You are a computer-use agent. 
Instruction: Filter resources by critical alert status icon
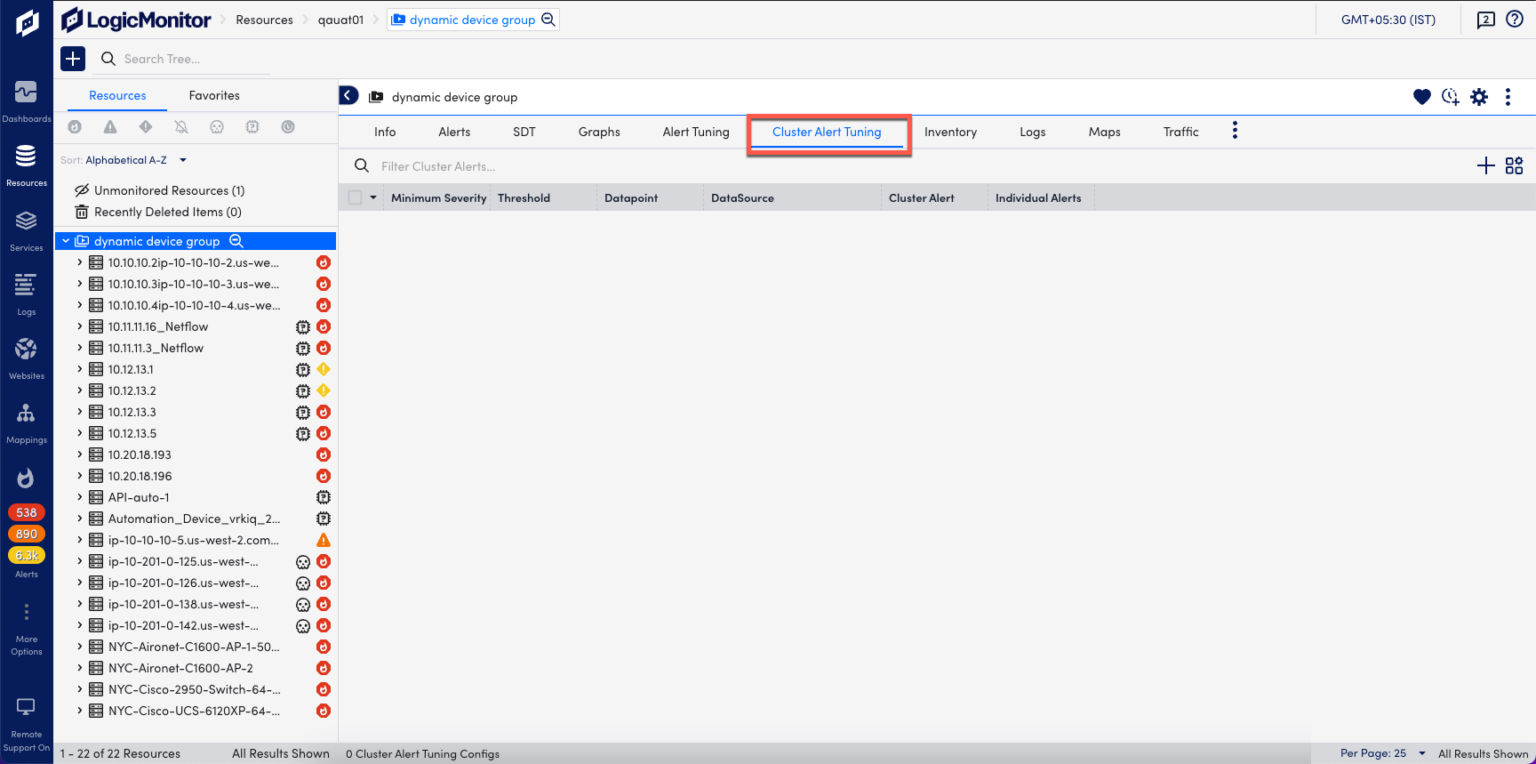coord(74,127)
